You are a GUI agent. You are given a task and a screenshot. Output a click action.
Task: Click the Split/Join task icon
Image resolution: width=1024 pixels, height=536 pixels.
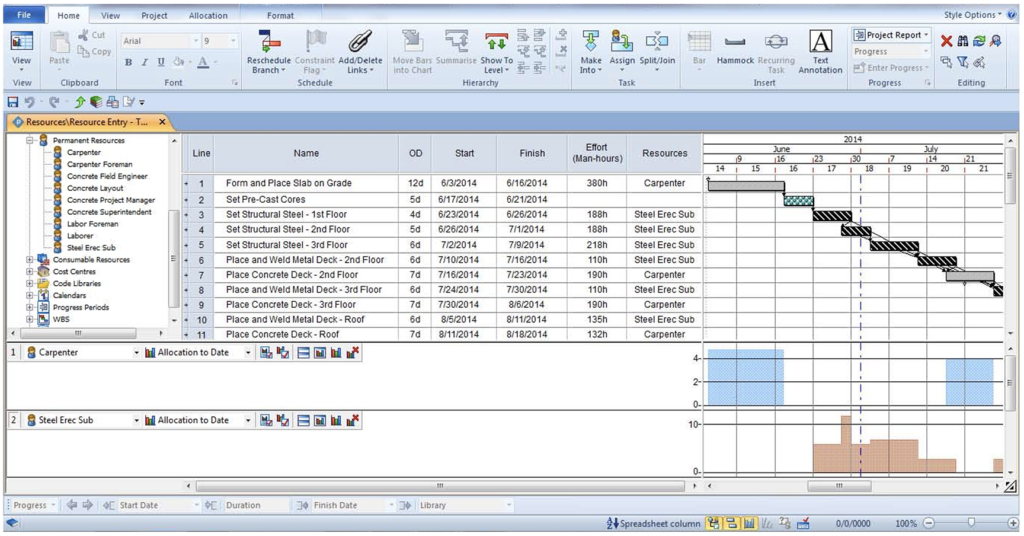pyautogui.click(x=657, y=42)
